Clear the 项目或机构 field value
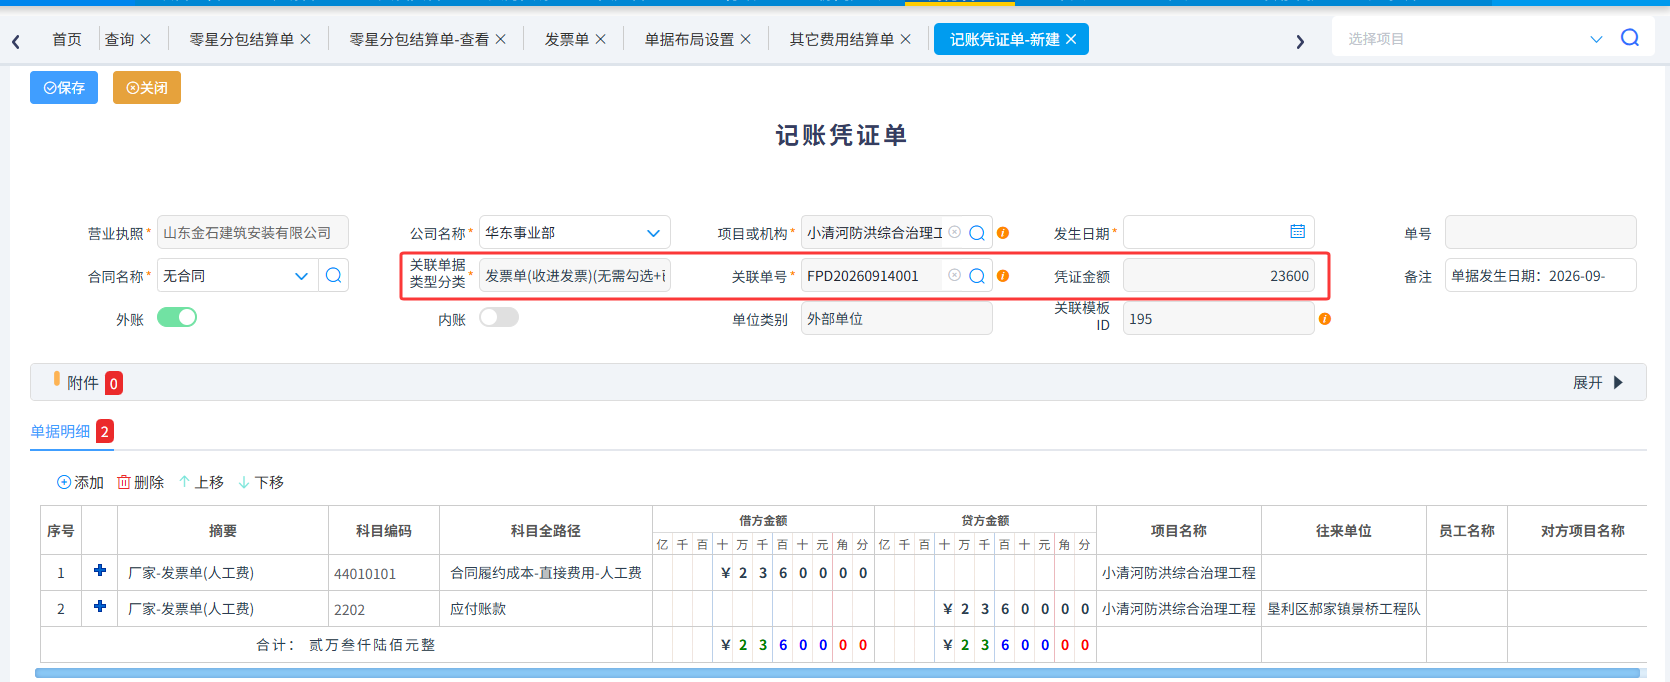This screenshot has height=682, width=1670. coord(955,232)
